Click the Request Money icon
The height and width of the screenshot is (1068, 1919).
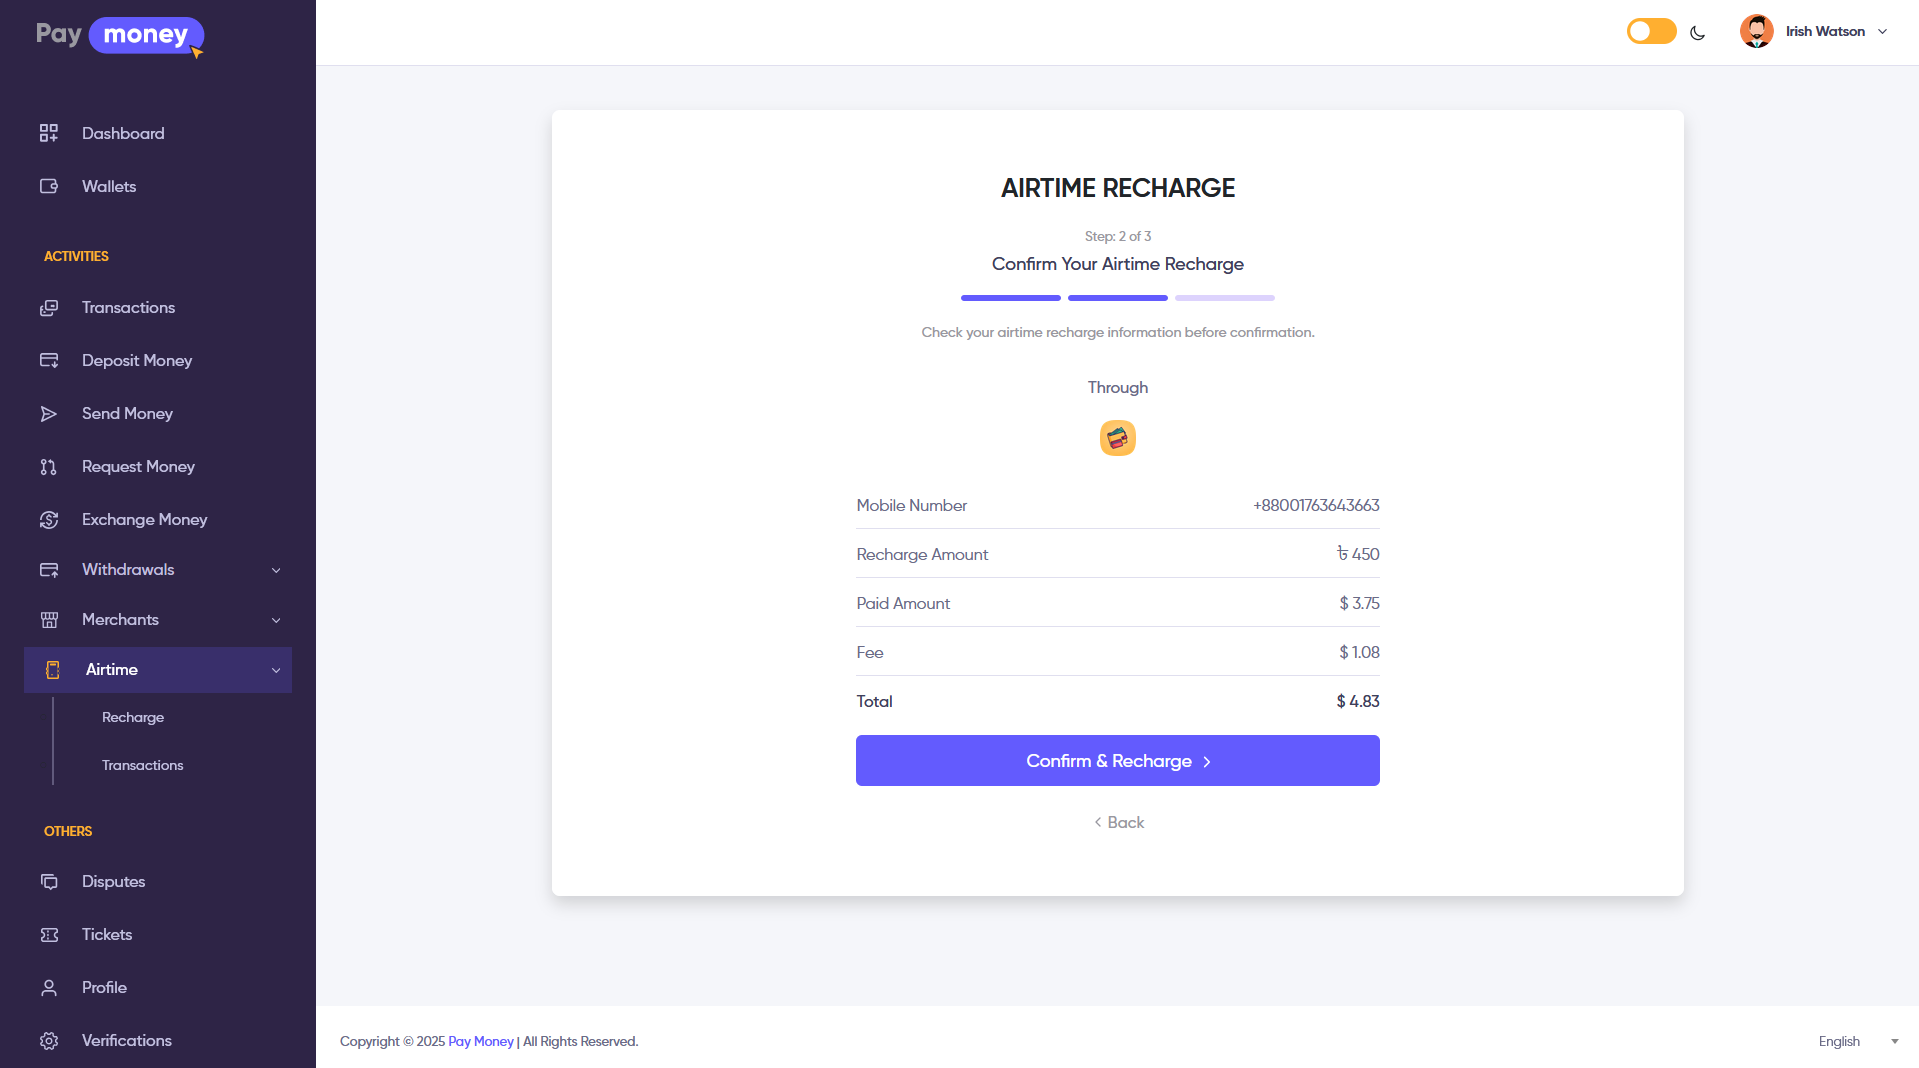tap(49, 467)
